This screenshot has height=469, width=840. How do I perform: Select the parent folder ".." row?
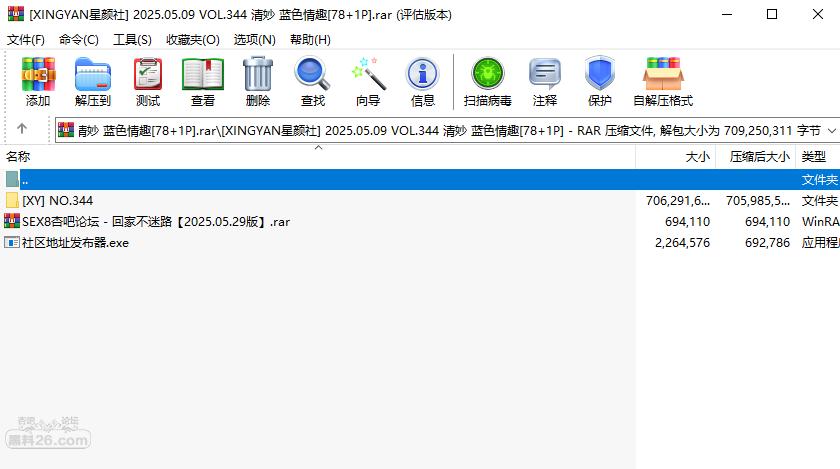pos(420,180)
